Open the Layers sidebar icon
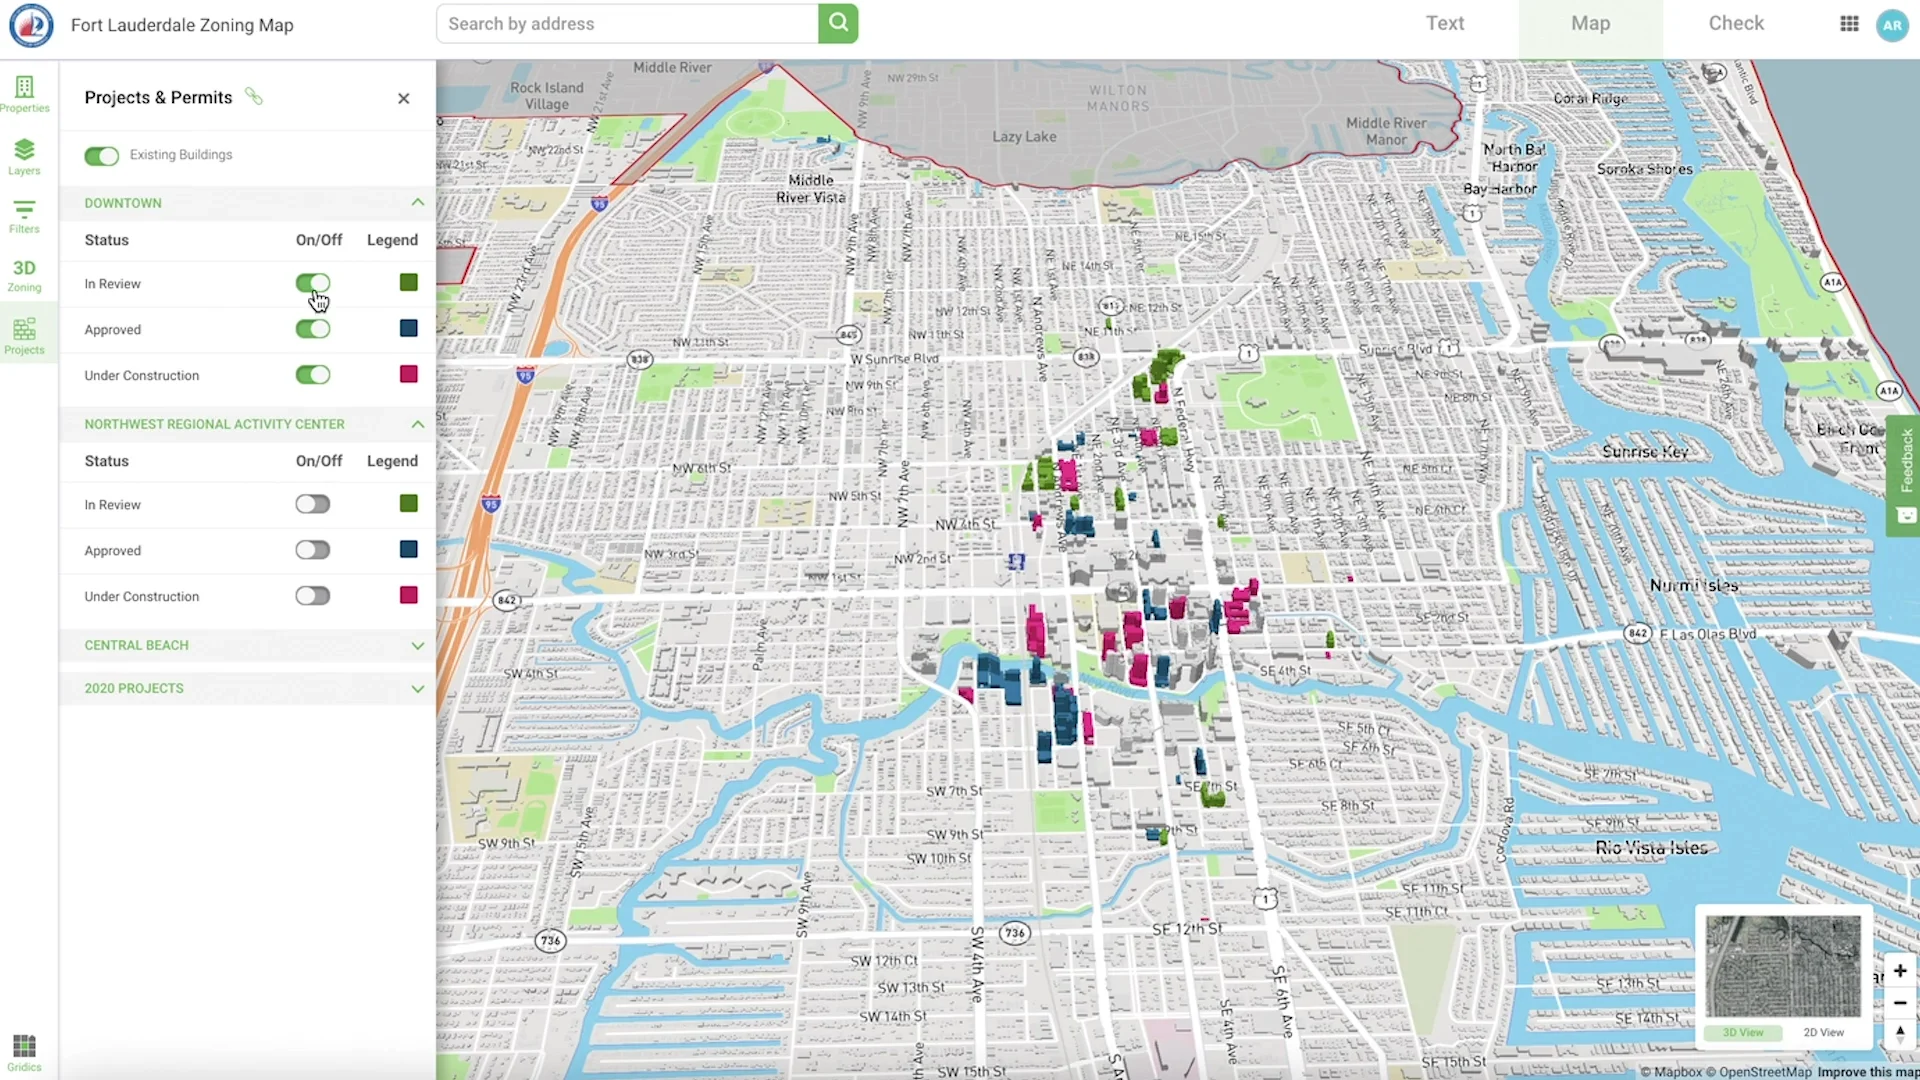 (24, 156)
